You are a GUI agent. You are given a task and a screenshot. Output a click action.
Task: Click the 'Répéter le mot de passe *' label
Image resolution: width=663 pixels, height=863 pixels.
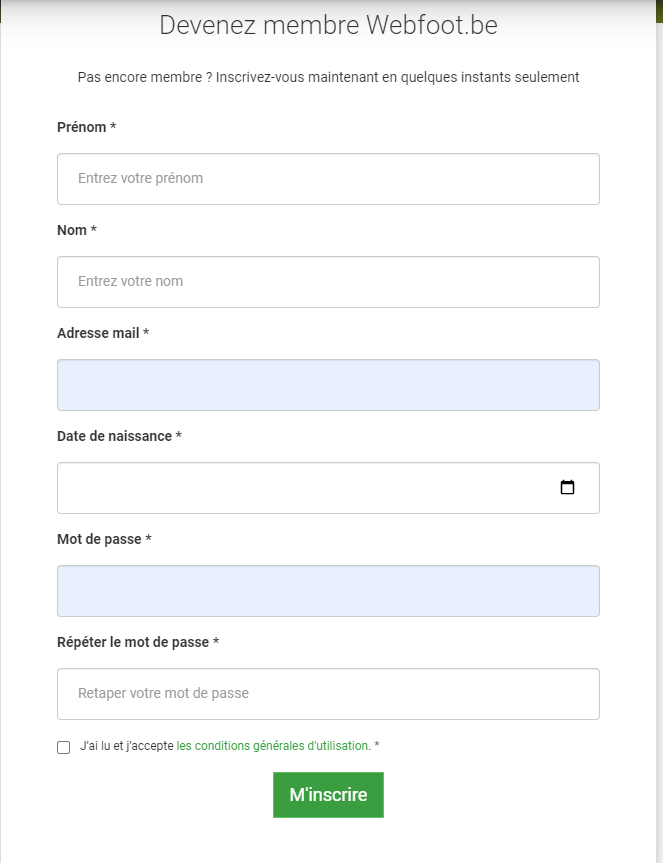point(138,642)
